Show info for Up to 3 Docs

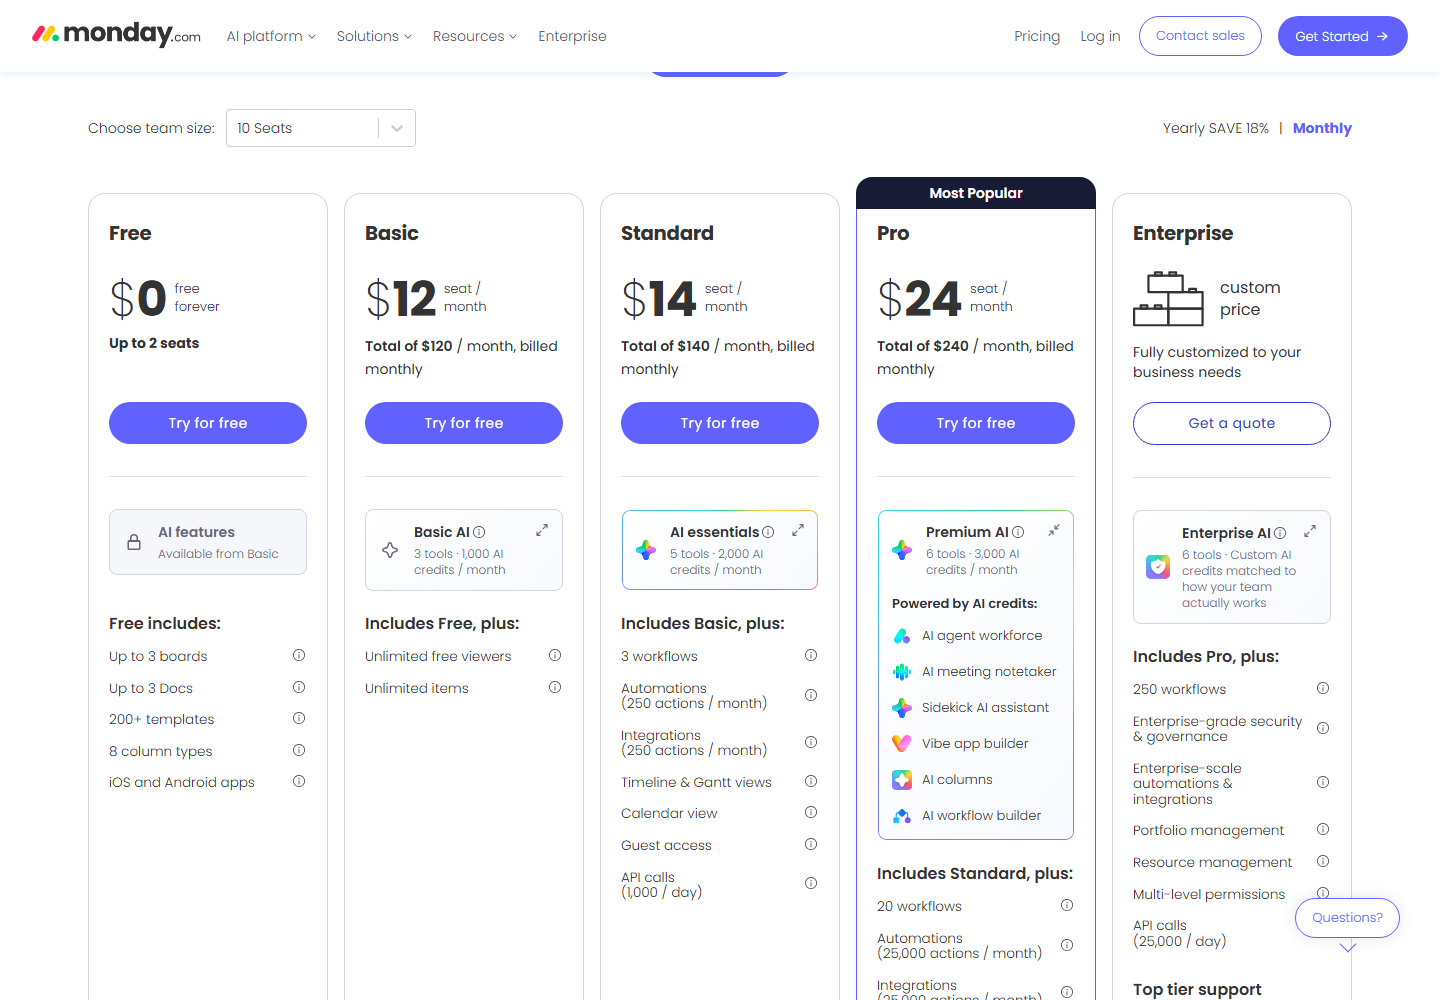299,688
